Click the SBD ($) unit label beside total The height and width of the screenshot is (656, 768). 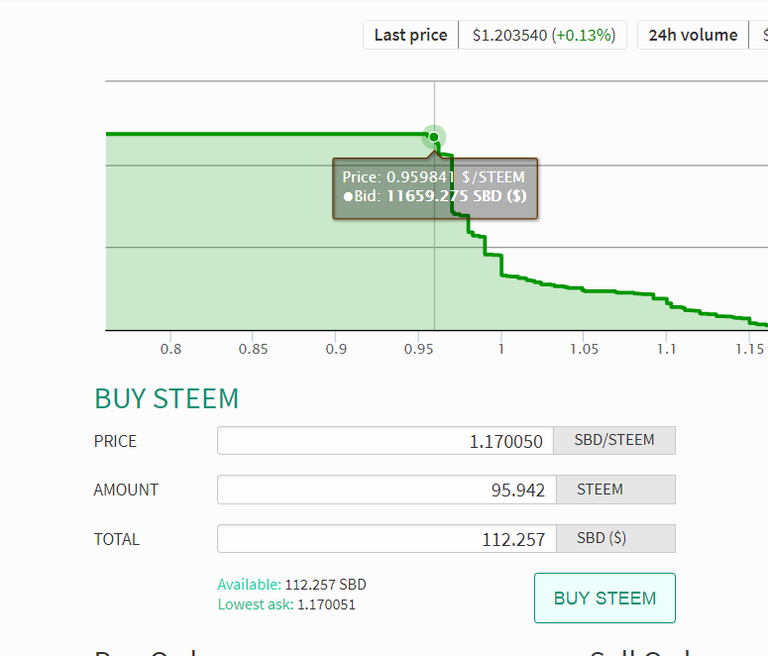tap(602, 539)
